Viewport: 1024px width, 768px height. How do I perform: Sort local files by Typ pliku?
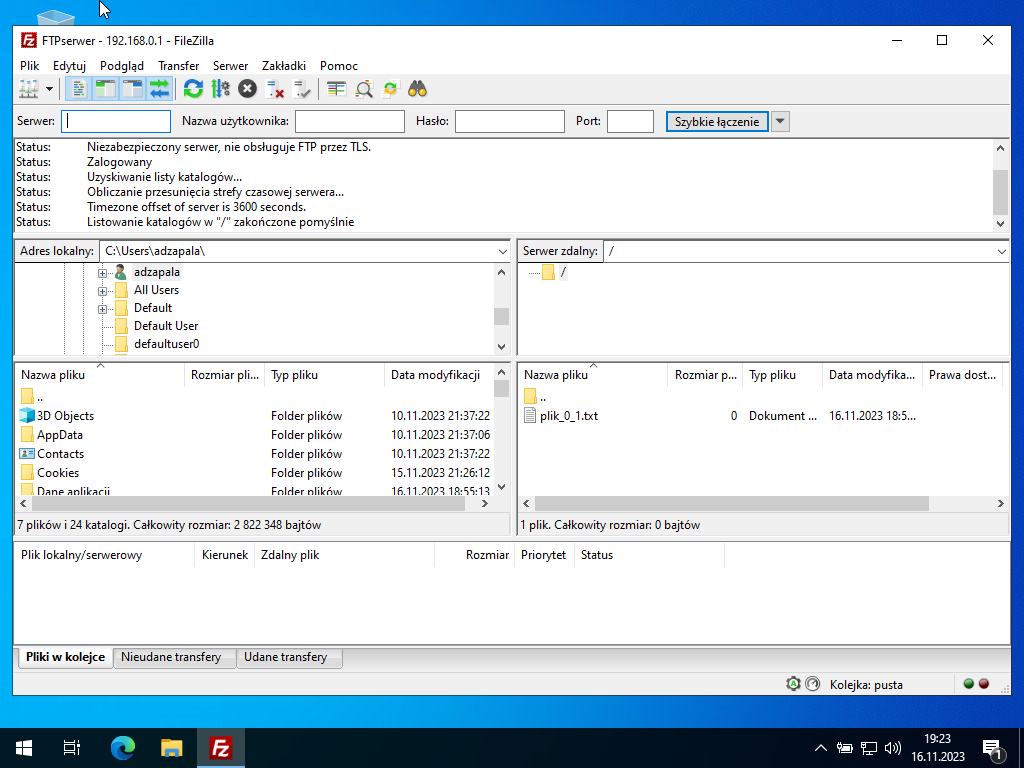(324, 375)
